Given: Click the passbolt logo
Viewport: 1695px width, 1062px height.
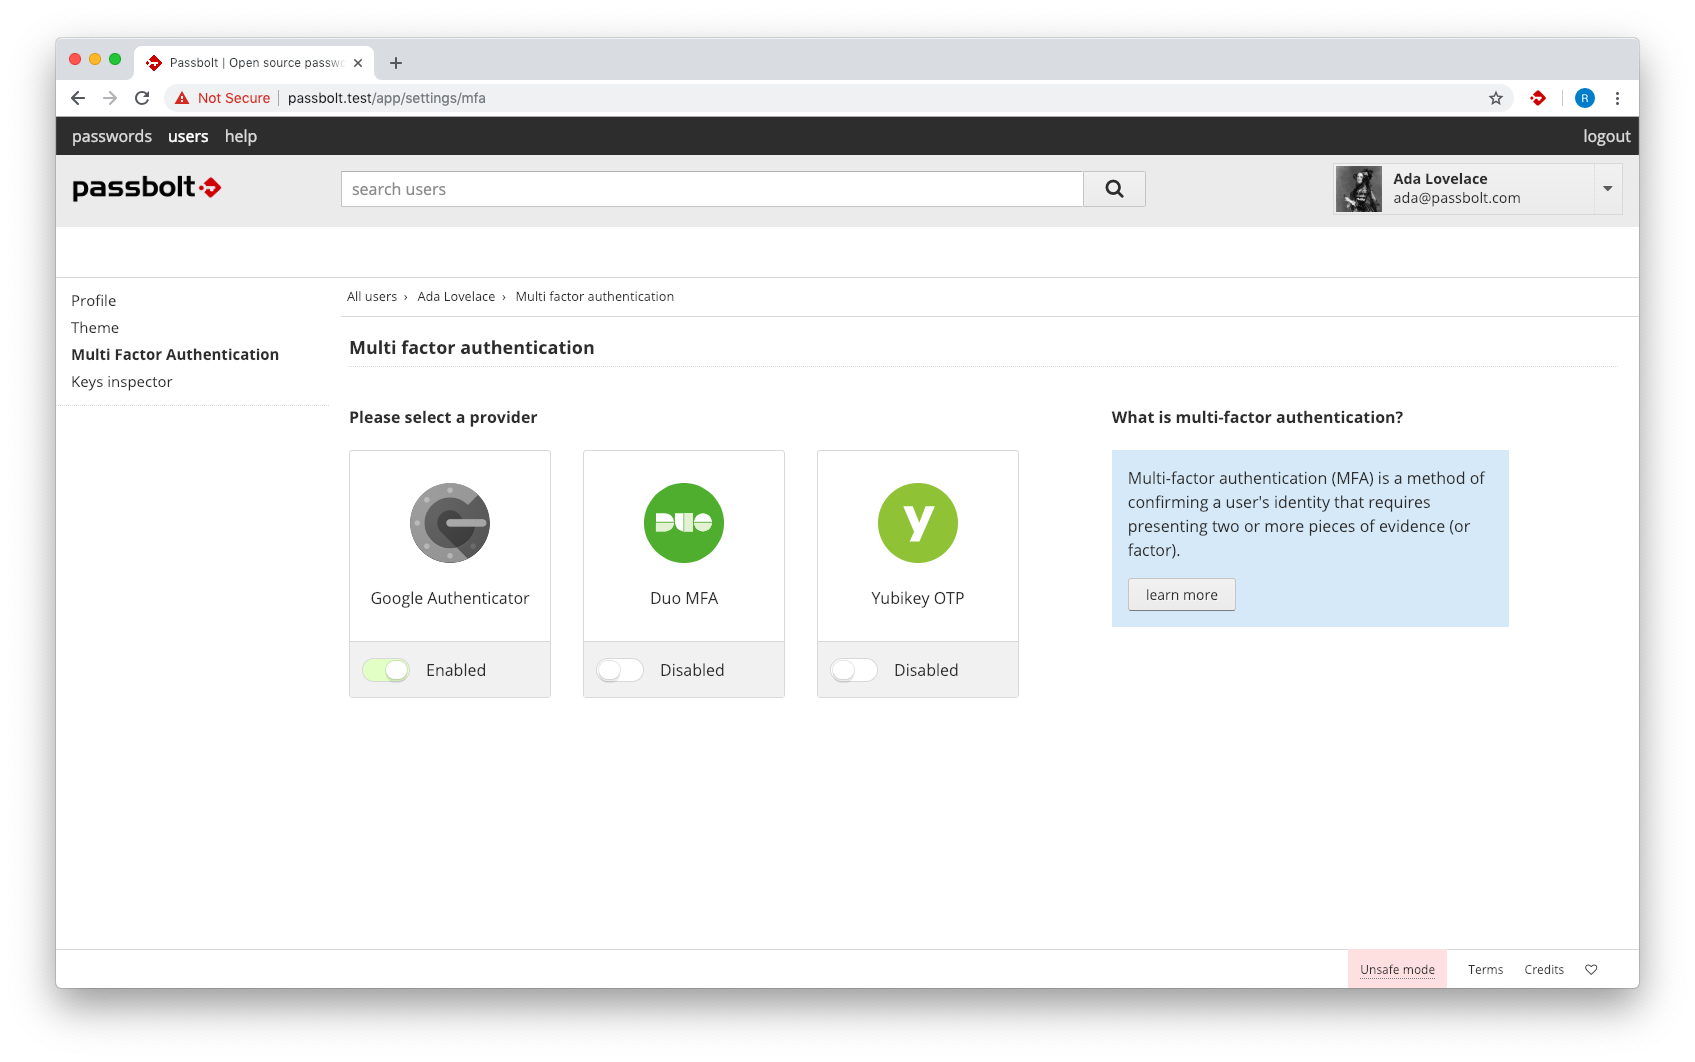Looking at the screenshot, I should coord(146,187).
